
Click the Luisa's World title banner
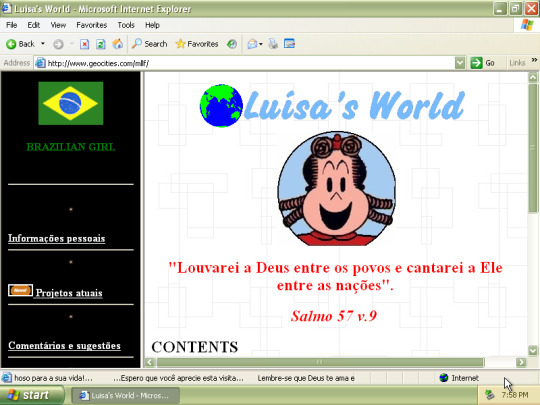click(354, 105)
